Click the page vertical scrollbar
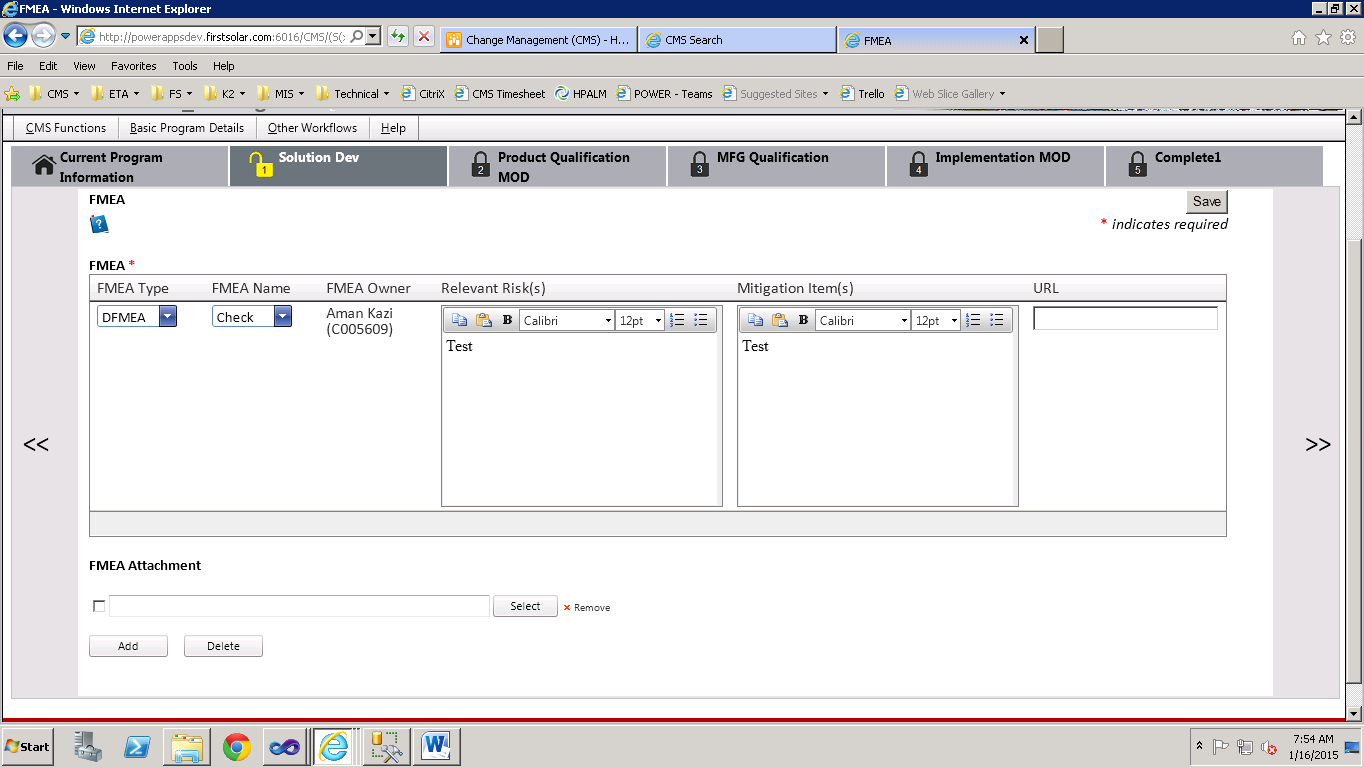Image resolution: width=1364 pixels, height=768 pixels. click(x=1355, y=417)
